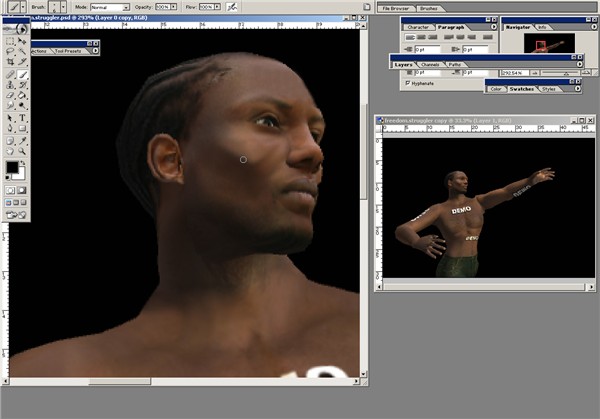Open Tool Preset picker dropdown

coord(23,7)
